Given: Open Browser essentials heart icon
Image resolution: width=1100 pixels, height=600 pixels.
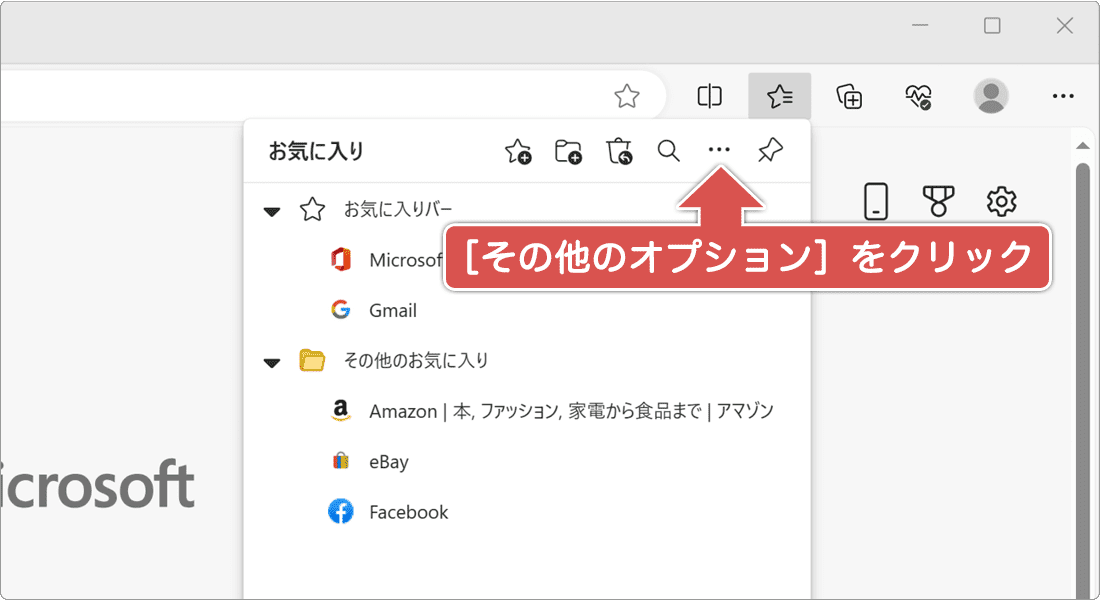Looking at the screenshot, I should point(918,96).
